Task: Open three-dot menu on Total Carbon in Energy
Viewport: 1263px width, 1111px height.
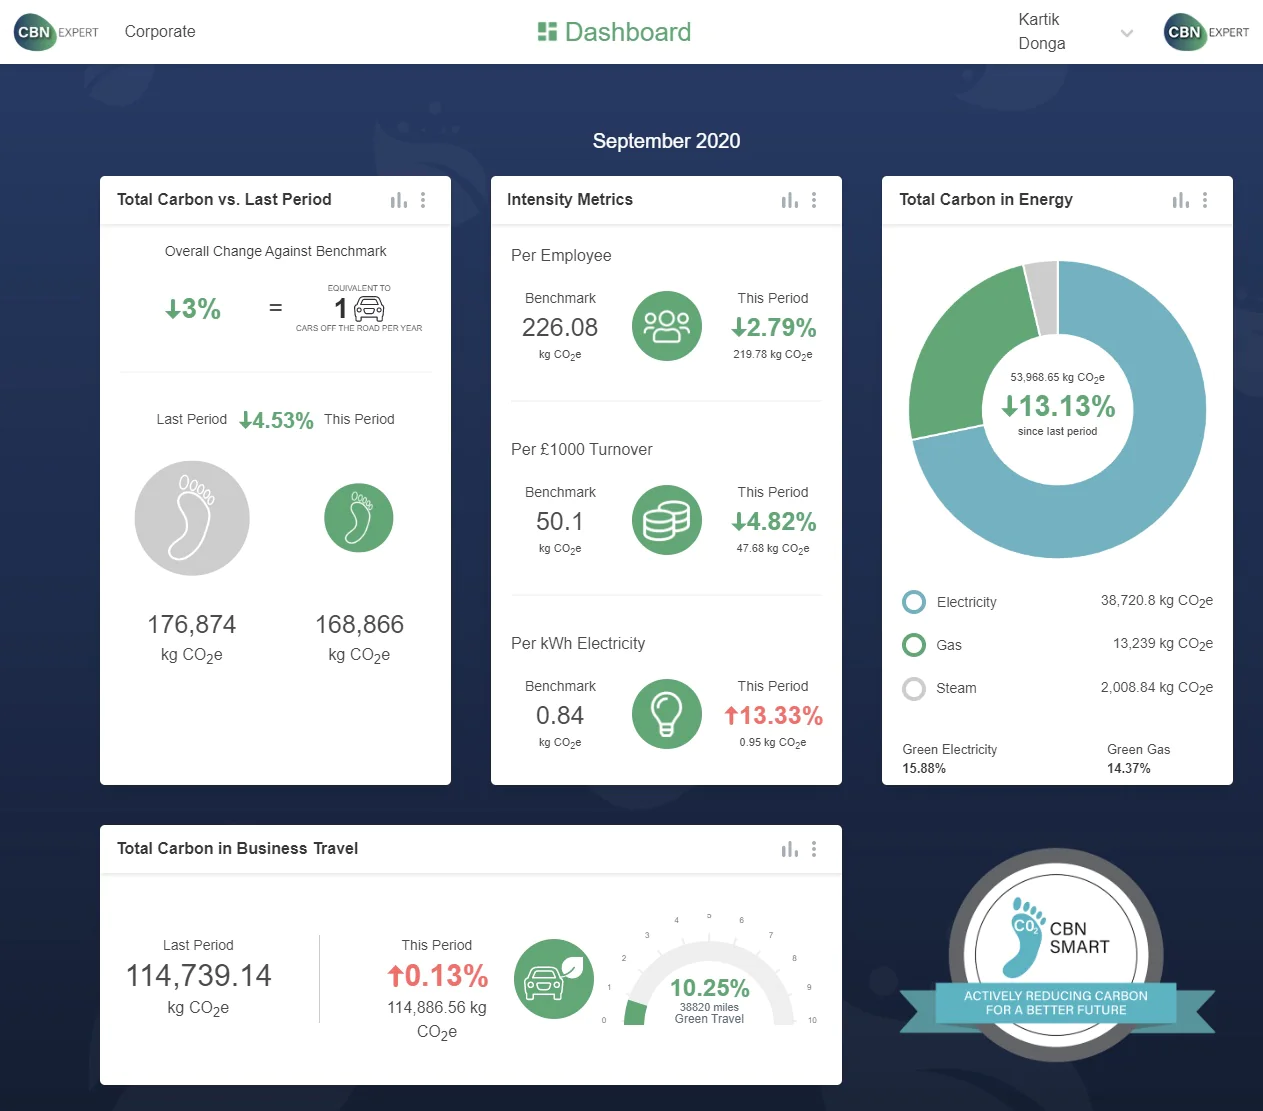Action: tap(1205, 200)
